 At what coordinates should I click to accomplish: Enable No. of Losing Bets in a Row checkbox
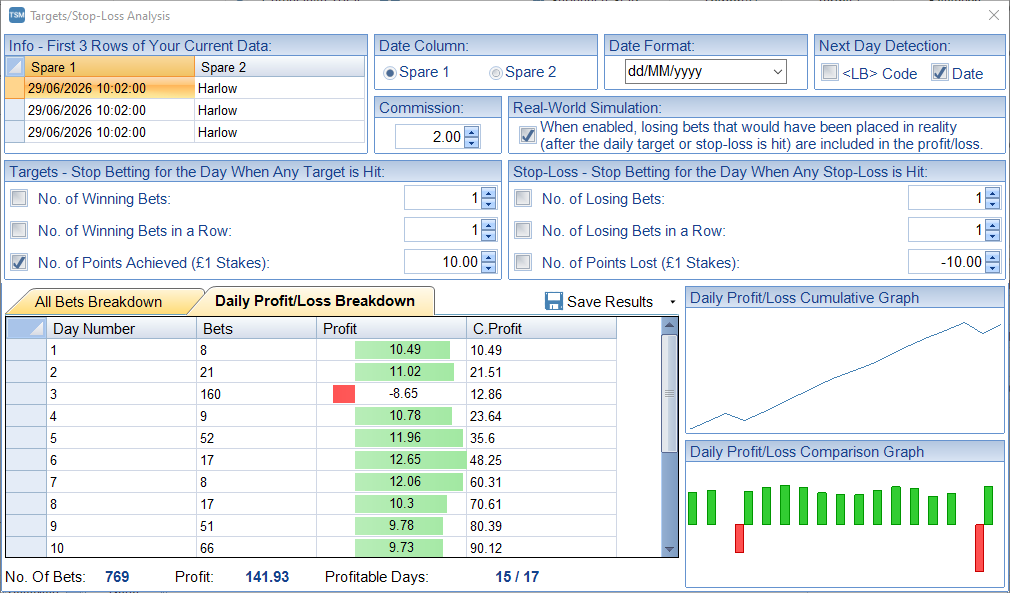click(523, 229)
